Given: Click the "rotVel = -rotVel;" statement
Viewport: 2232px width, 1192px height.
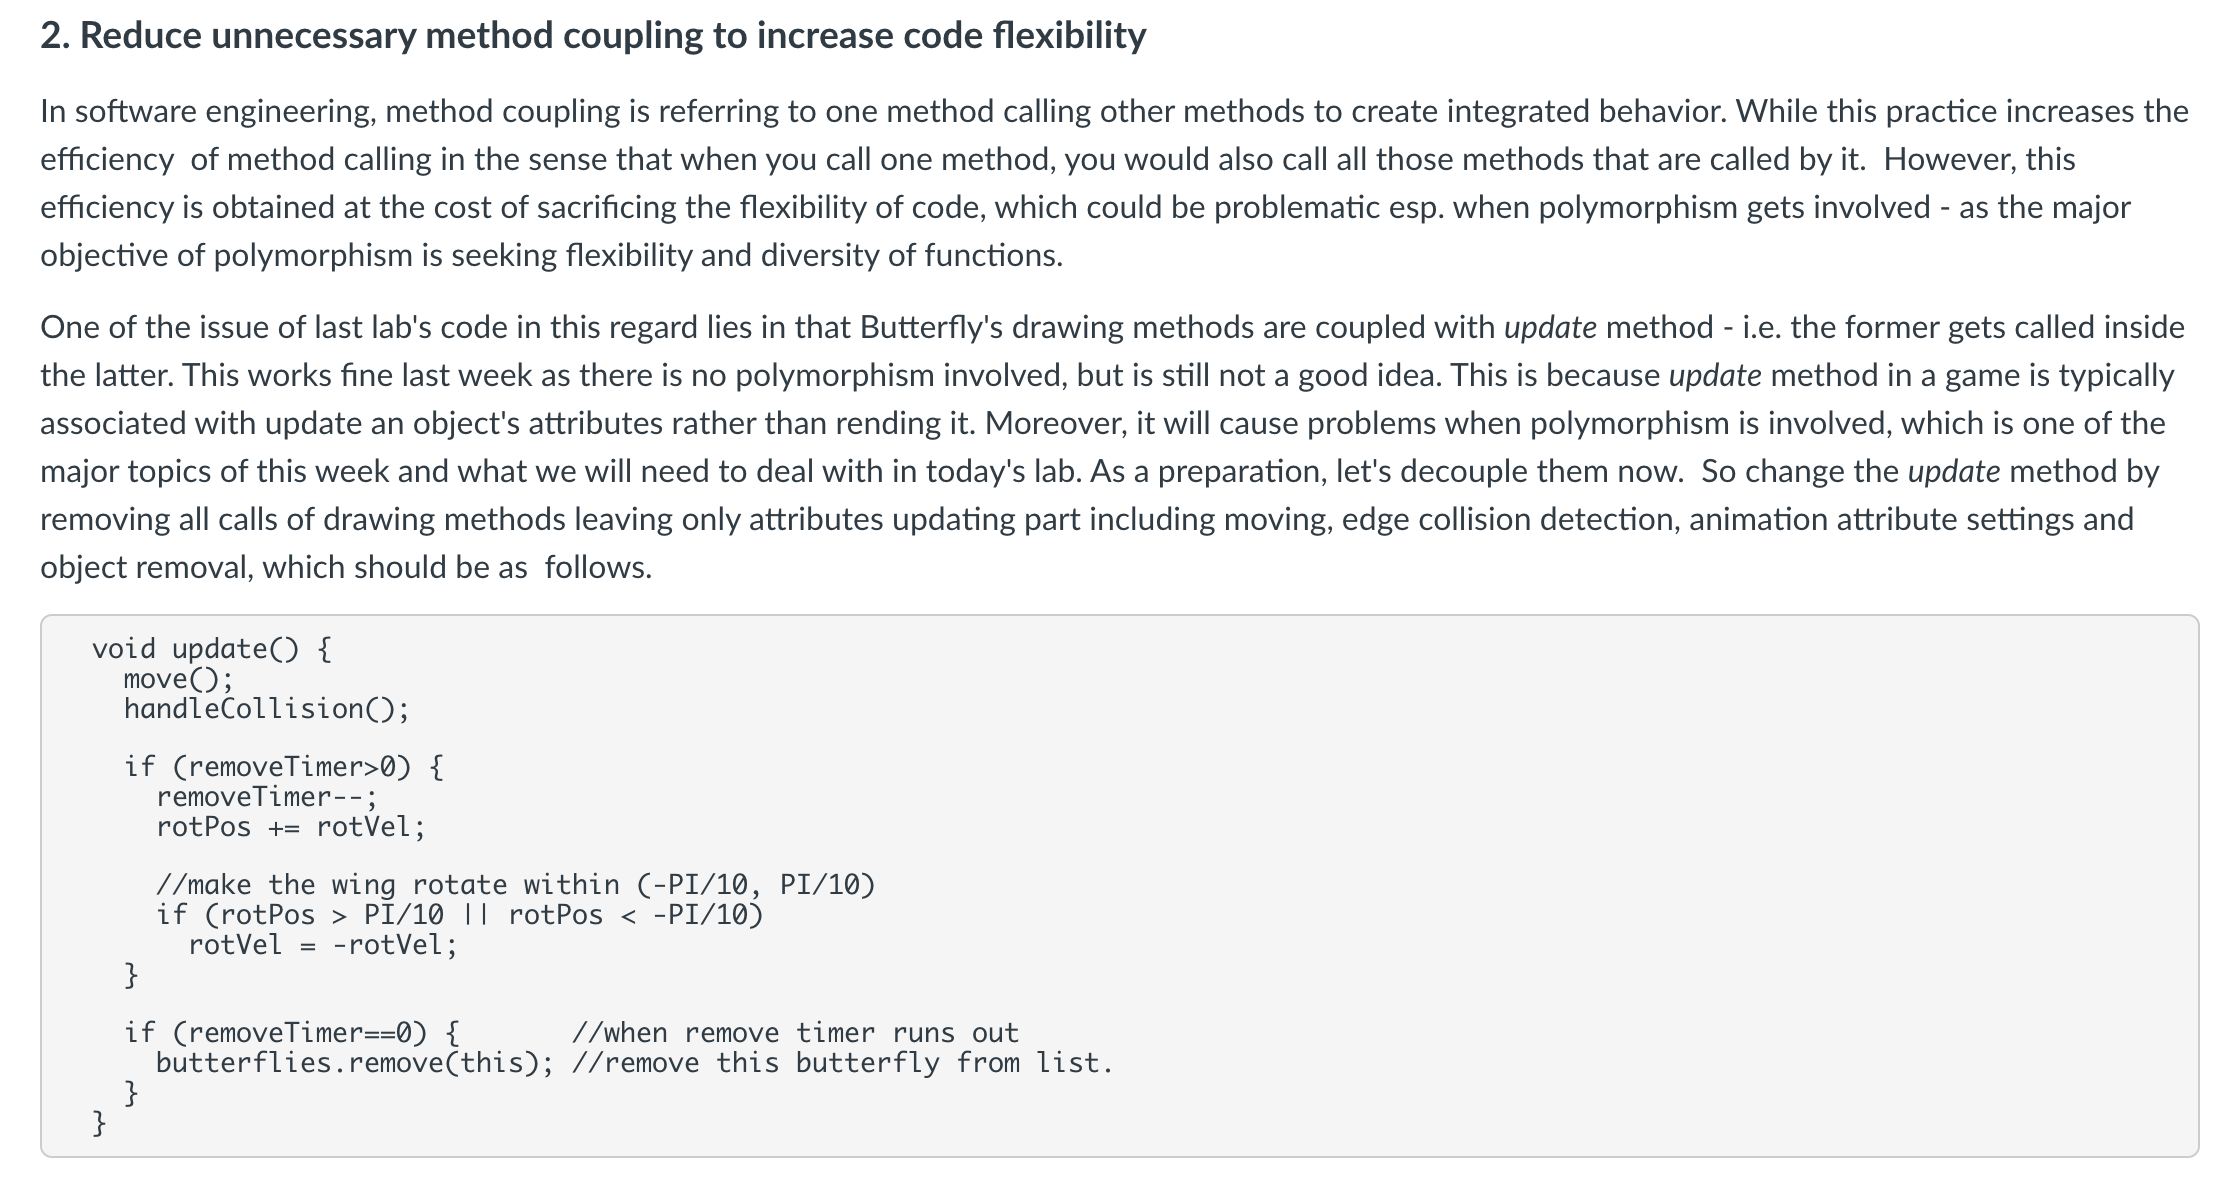Looking at the screenshot, I should pyautogui.click(x=322, y=945).
